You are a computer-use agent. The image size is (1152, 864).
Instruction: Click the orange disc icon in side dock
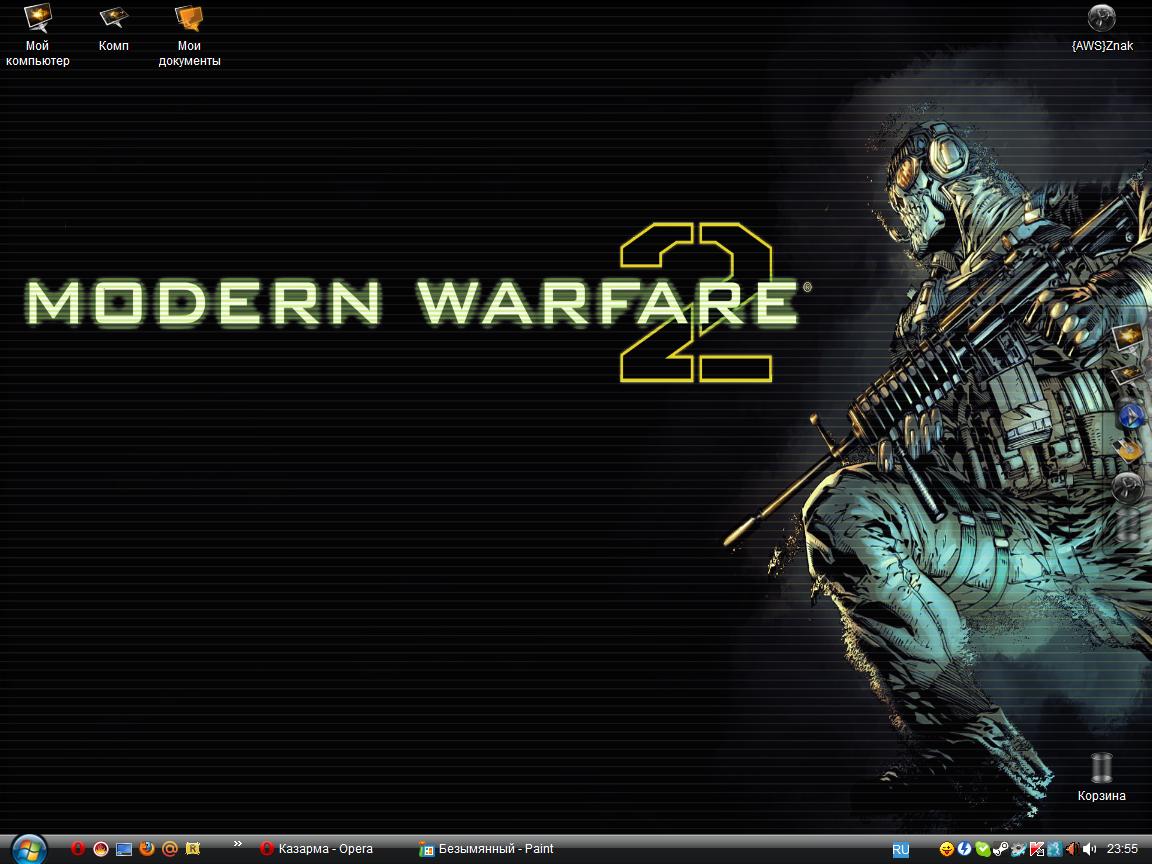[1128, 450]
